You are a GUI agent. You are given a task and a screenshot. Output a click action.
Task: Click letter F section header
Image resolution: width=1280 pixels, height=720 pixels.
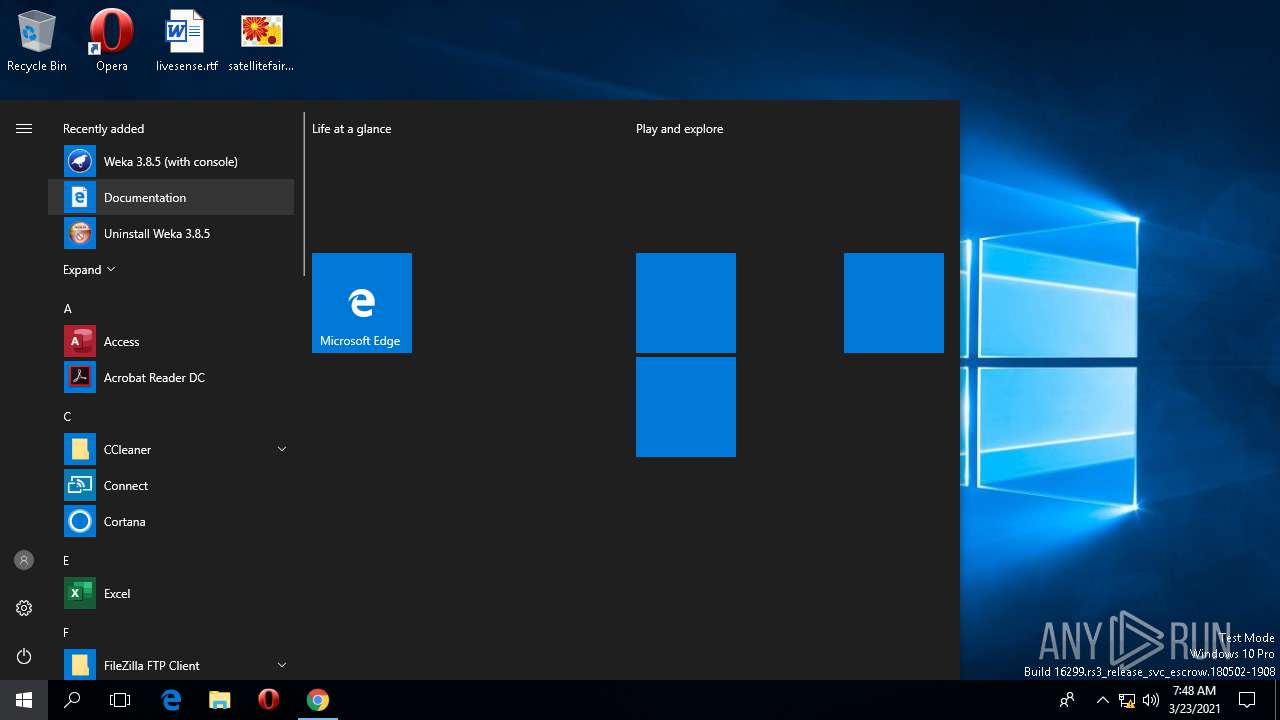66,633
